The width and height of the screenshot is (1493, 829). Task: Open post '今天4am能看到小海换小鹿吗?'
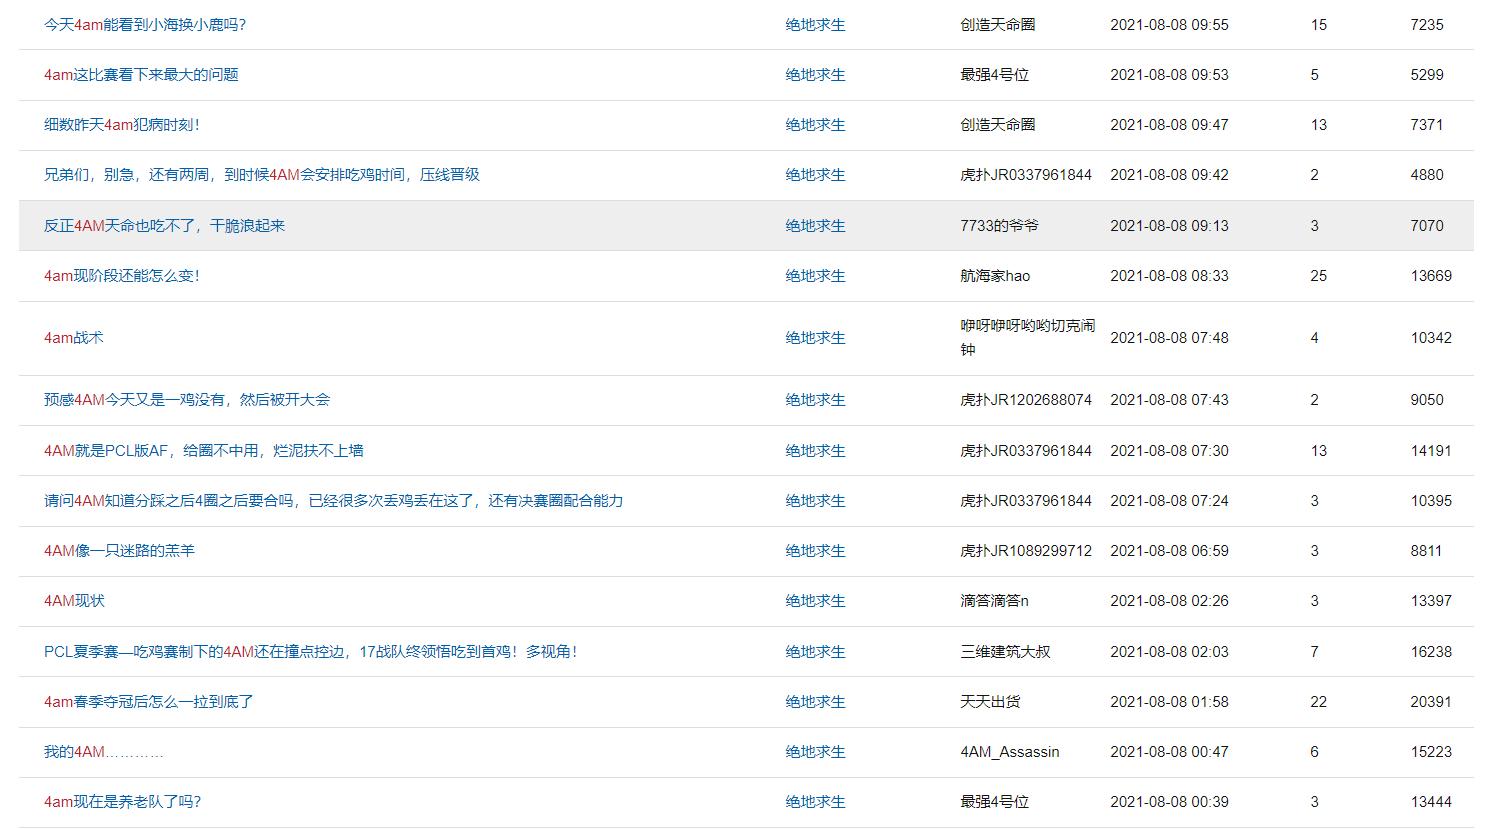(145, 25)
